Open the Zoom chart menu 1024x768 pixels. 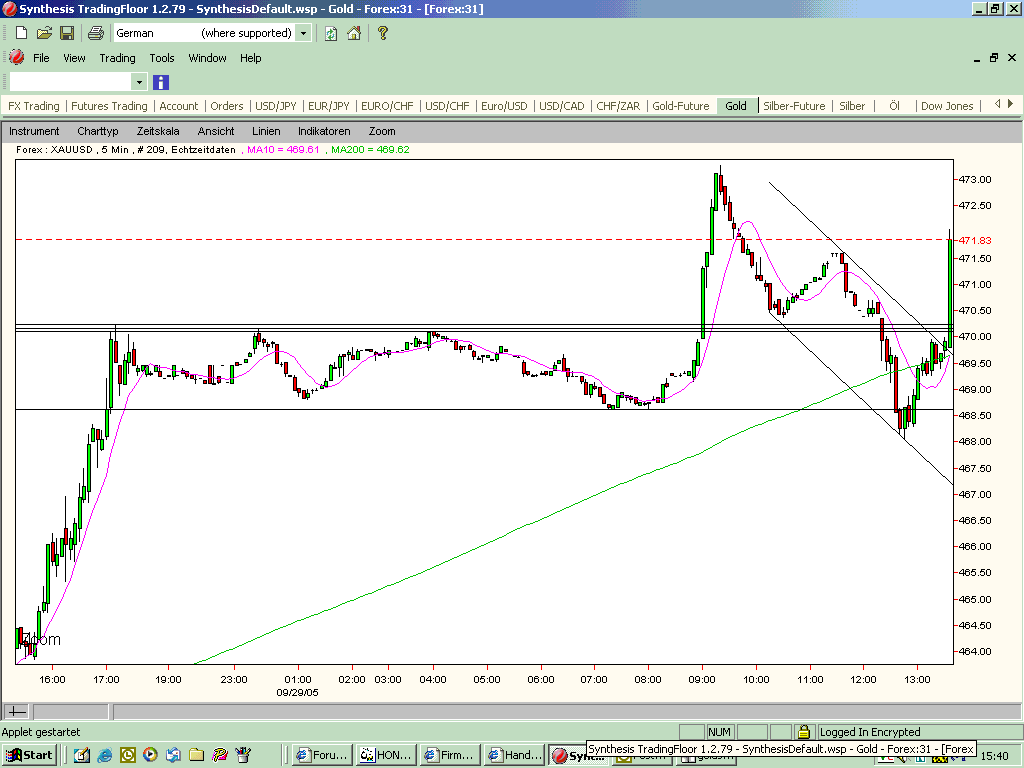382,131
